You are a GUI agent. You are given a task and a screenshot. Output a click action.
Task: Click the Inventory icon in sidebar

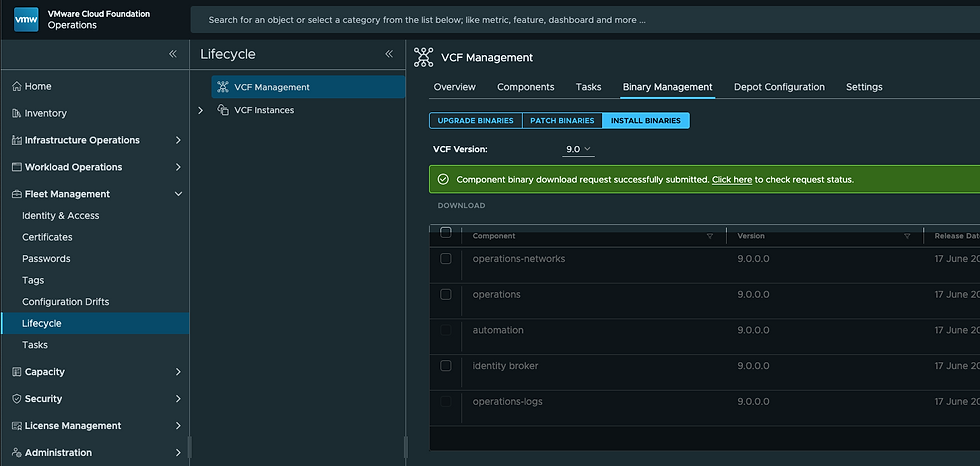(x=16, y=114)
